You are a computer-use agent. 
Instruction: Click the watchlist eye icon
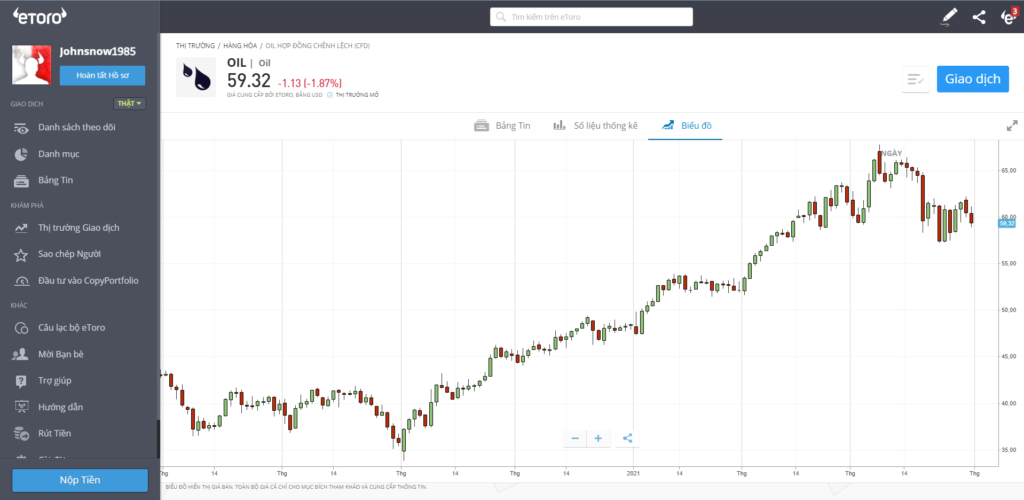coord(22,128)
